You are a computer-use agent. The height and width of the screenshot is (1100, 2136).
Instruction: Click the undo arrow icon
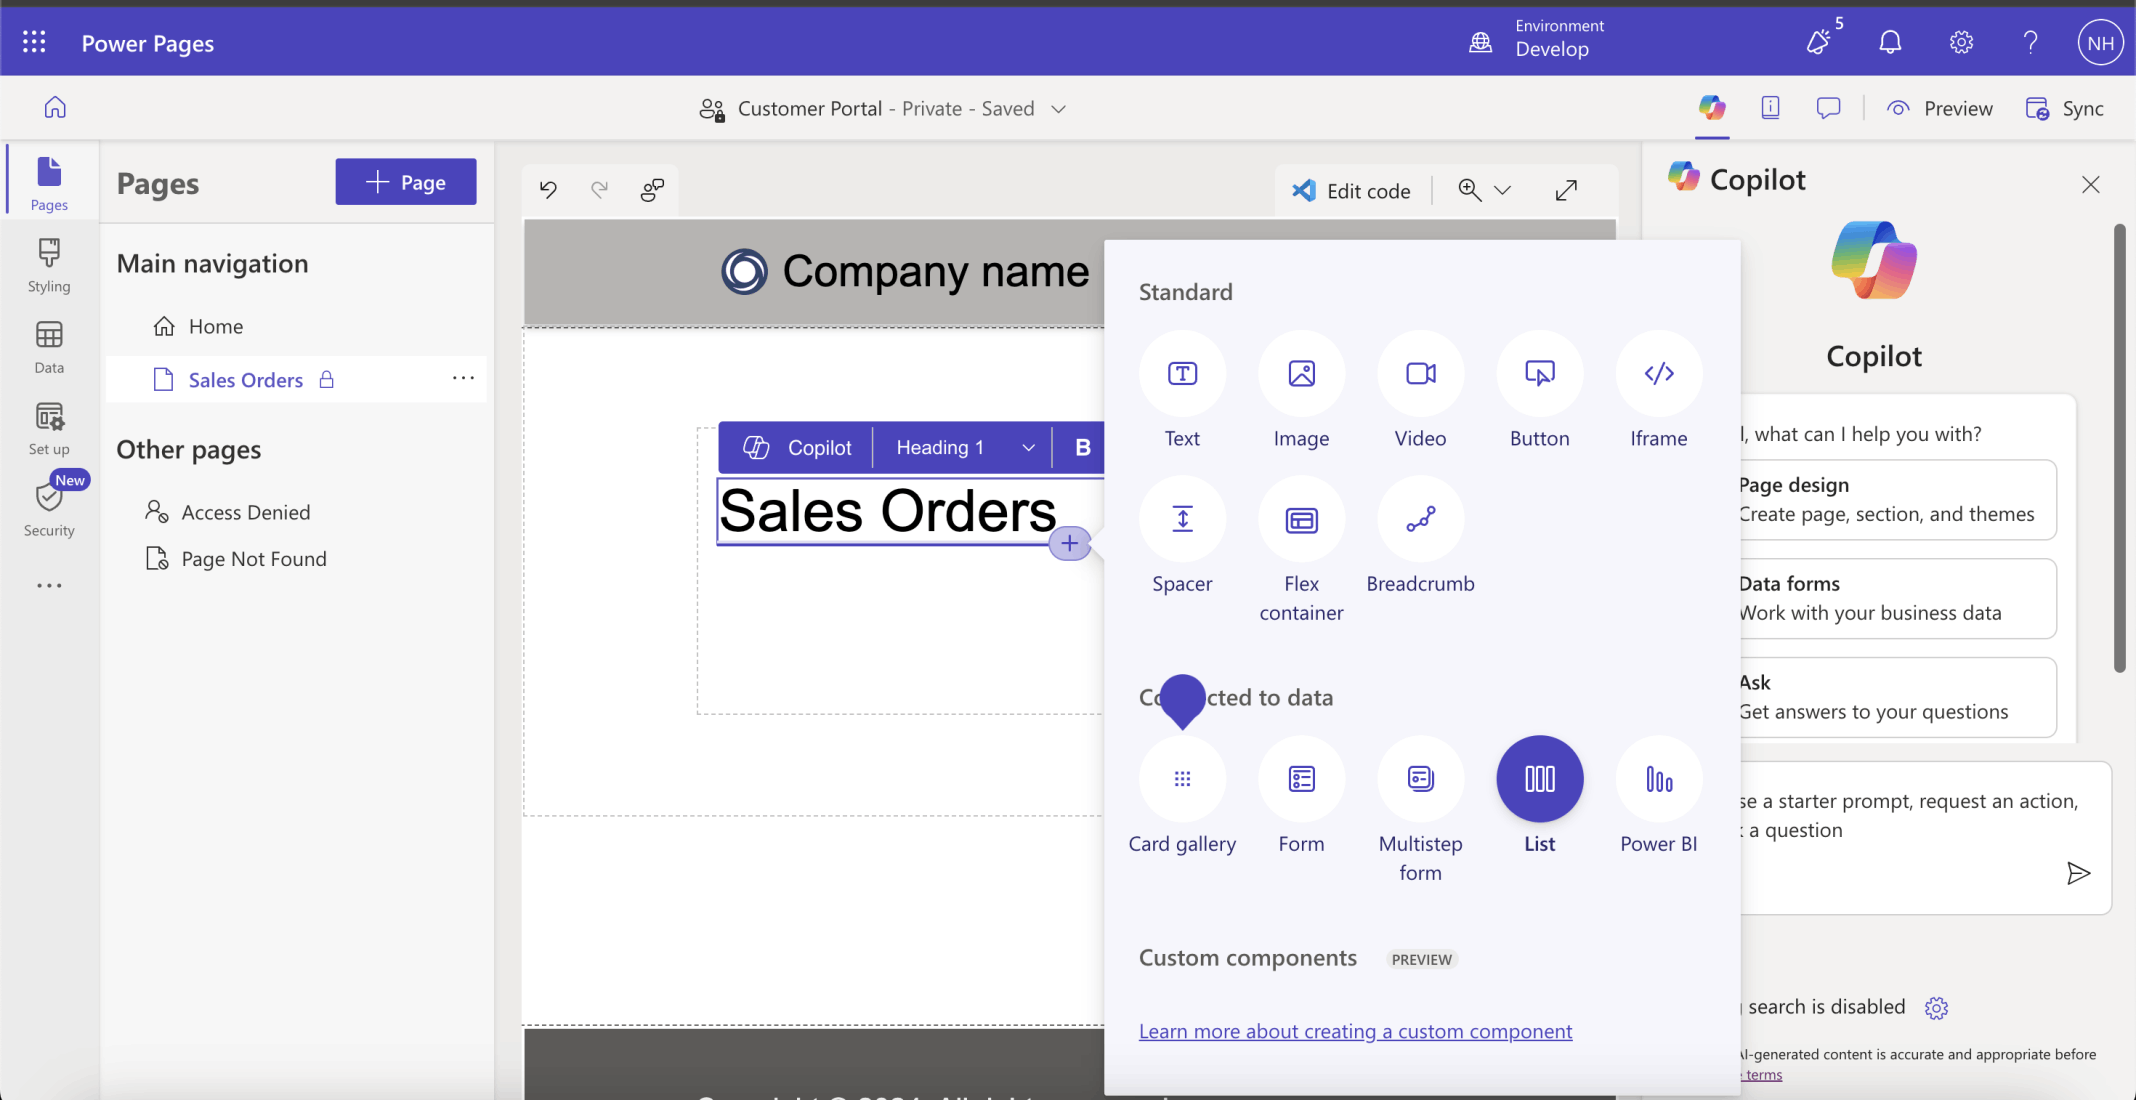click(548, 189)
